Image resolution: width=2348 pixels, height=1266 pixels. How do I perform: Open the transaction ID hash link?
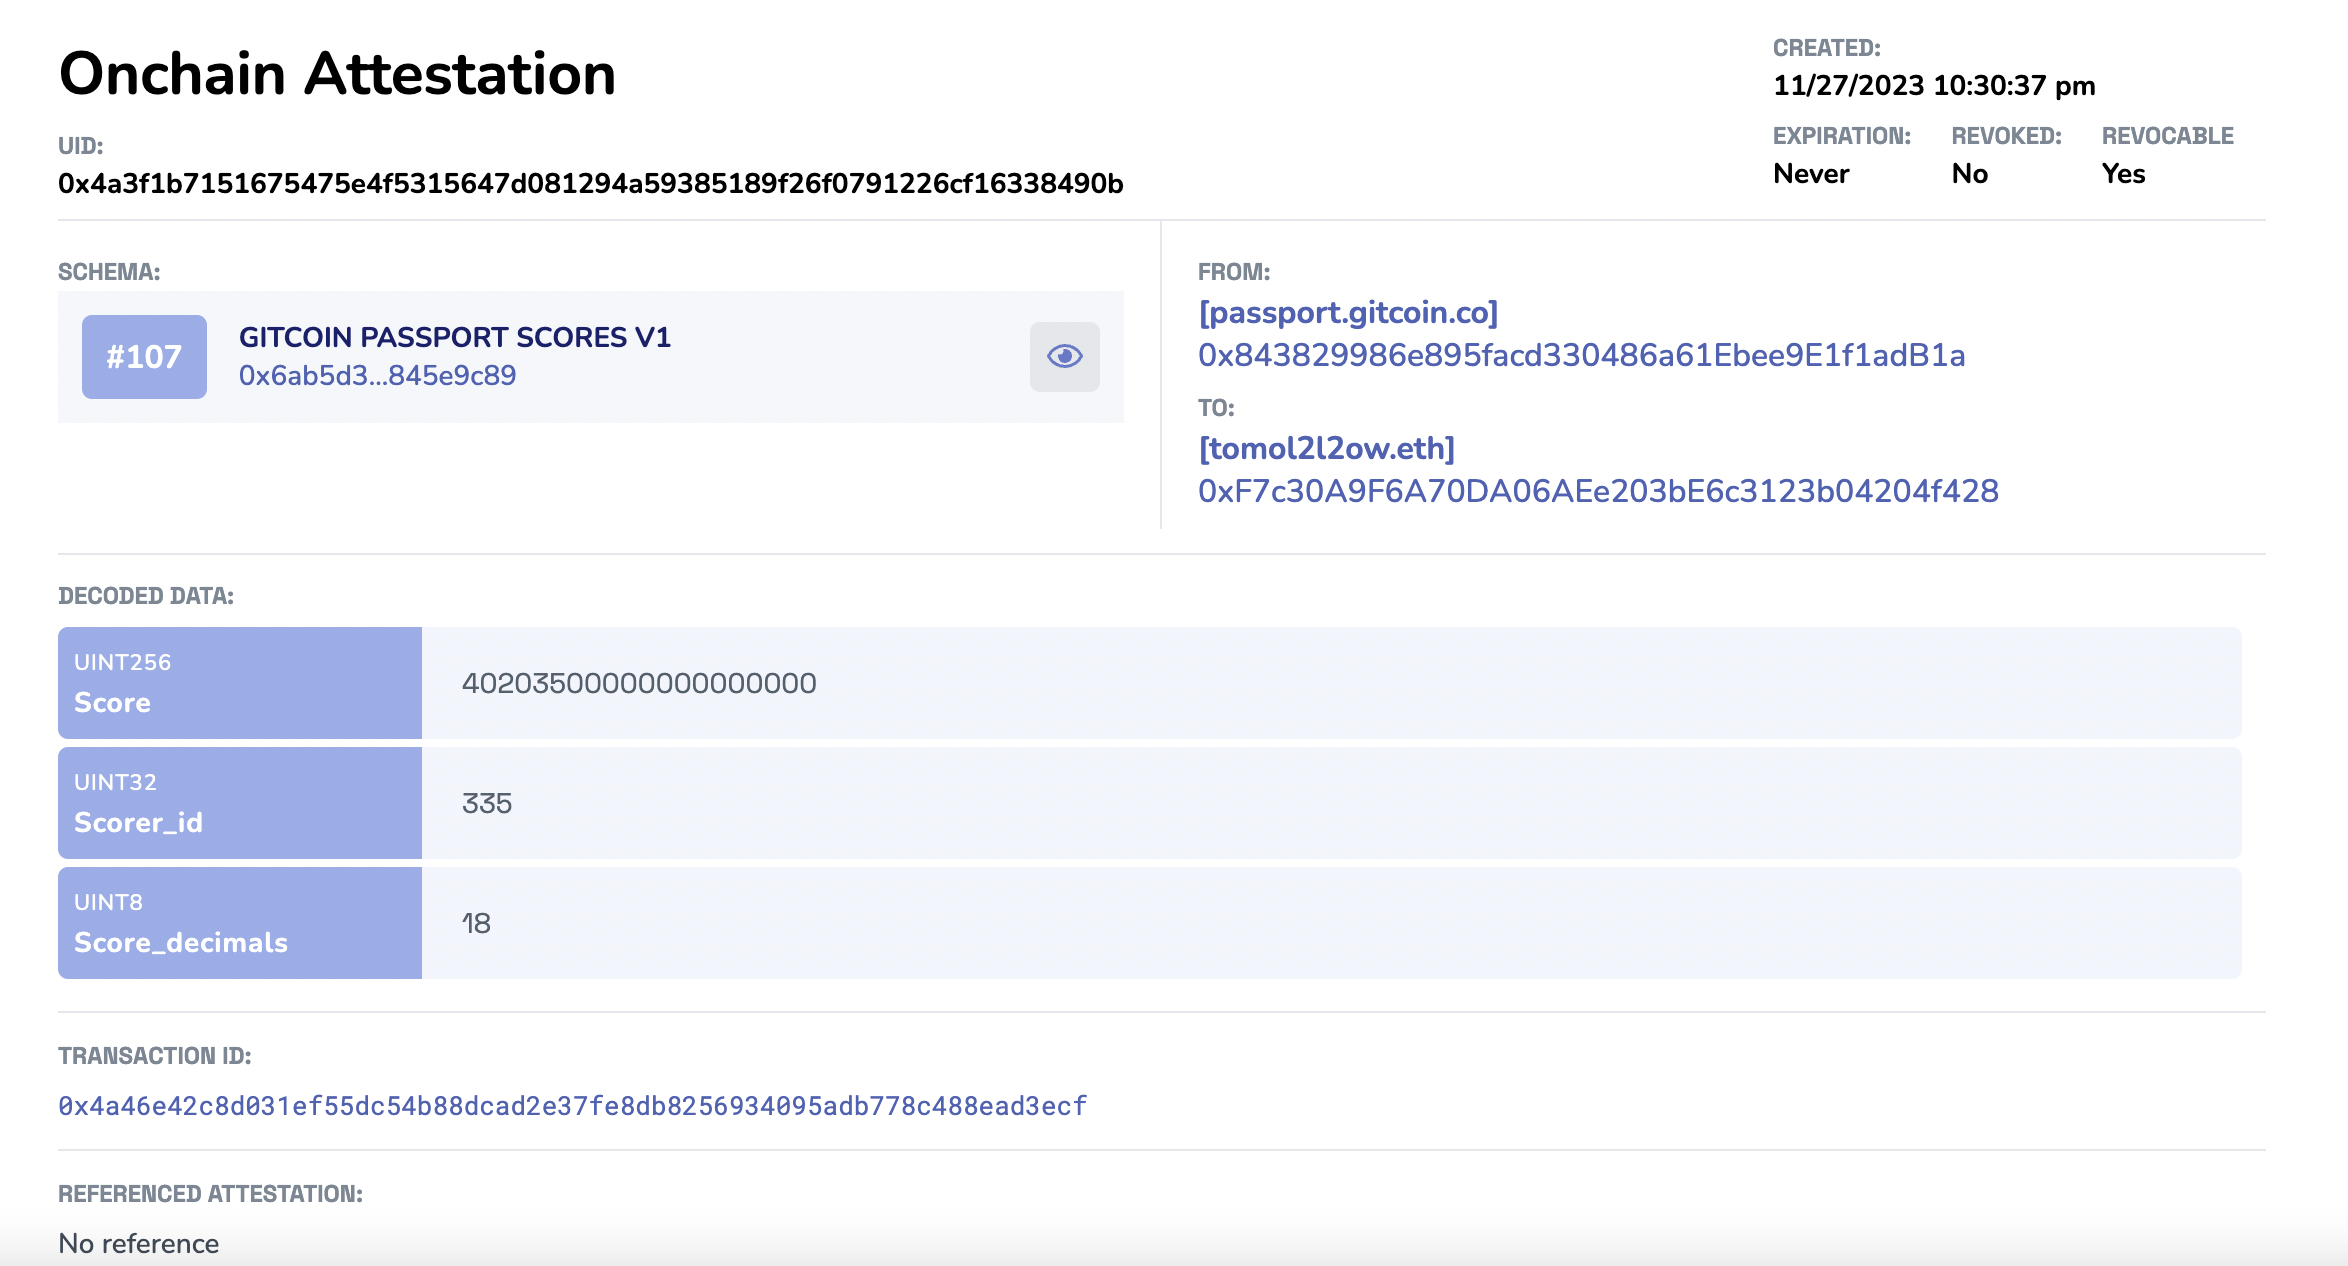pyautogui.click(x=572, y=1106)
